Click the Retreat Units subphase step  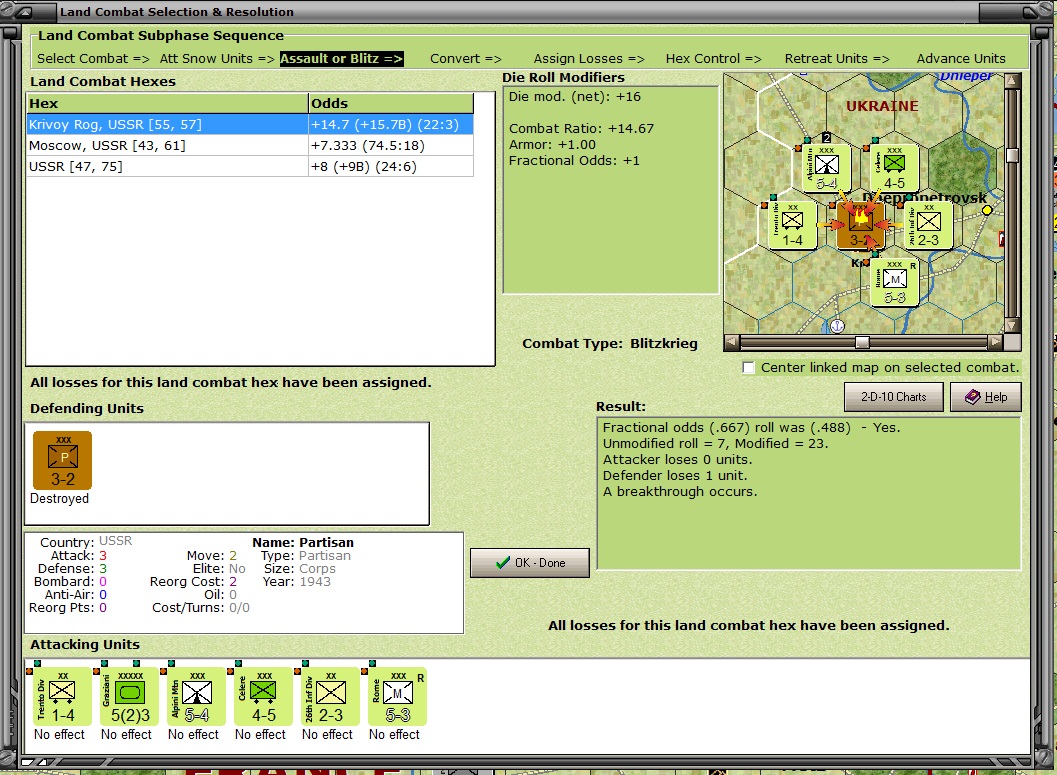pyautogui.click(x=837, y=59)
